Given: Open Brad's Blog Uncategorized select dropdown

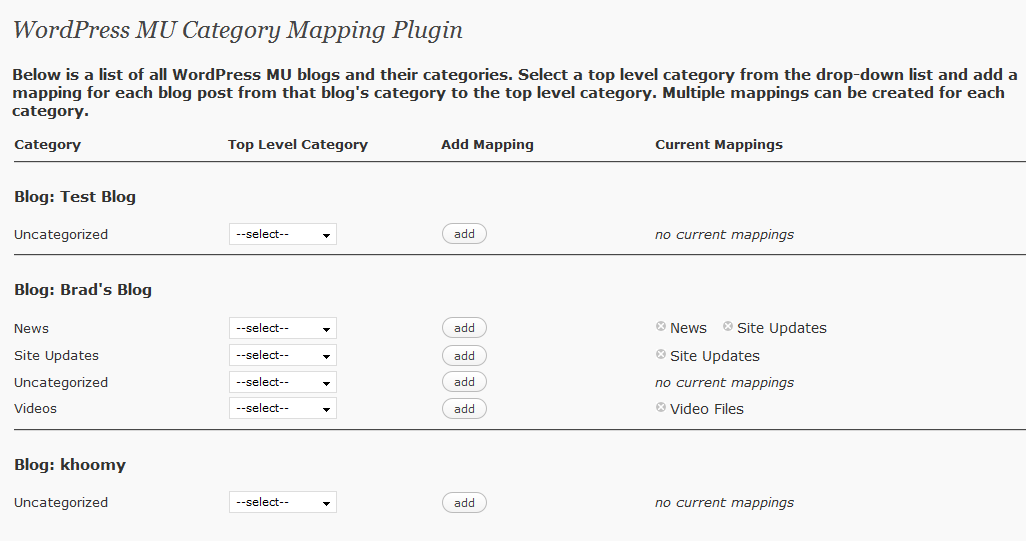Looking at the screenshot, I should pyautogui.click(x=283, y=382).
